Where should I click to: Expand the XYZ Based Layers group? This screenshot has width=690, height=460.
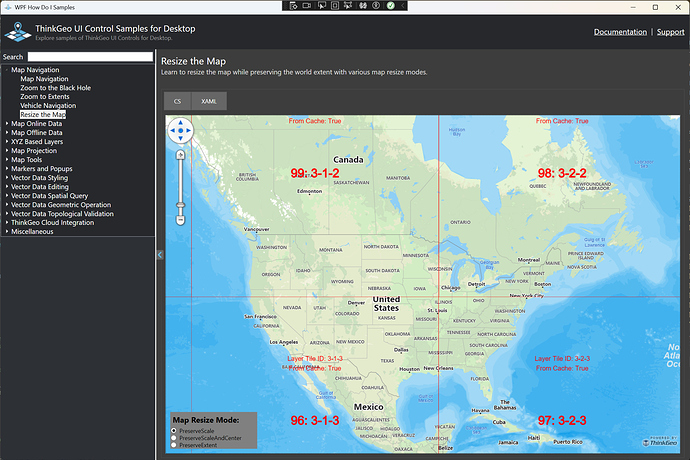point(7,142)
